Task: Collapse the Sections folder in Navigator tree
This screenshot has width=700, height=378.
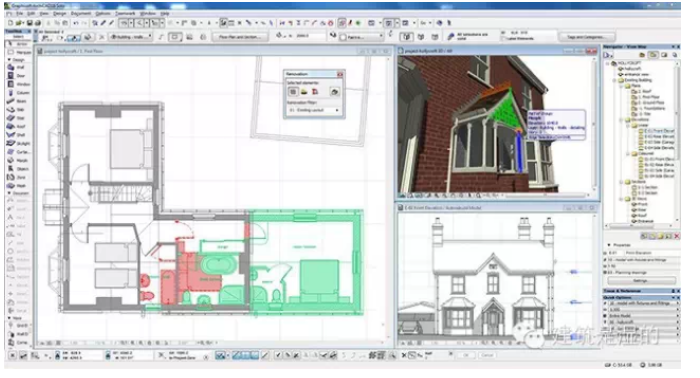Action: 621,182
